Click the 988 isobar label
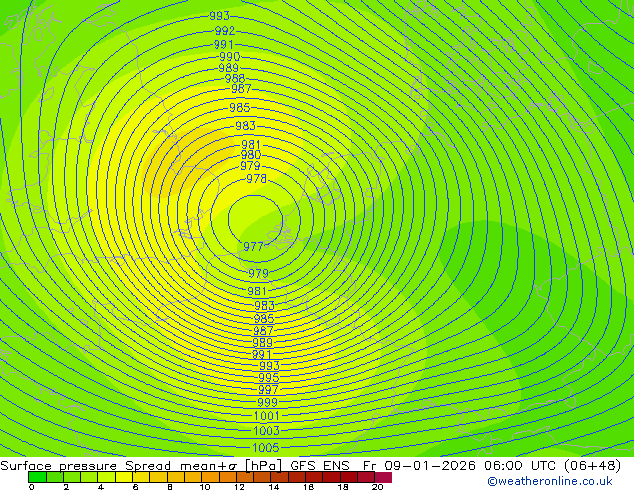 235,78
